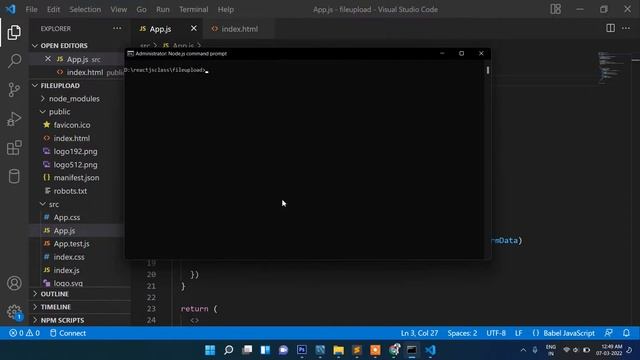Open Chrome from the taskbar
The width and height of the screenshot is (640, 360).
[x=394, y=350]
